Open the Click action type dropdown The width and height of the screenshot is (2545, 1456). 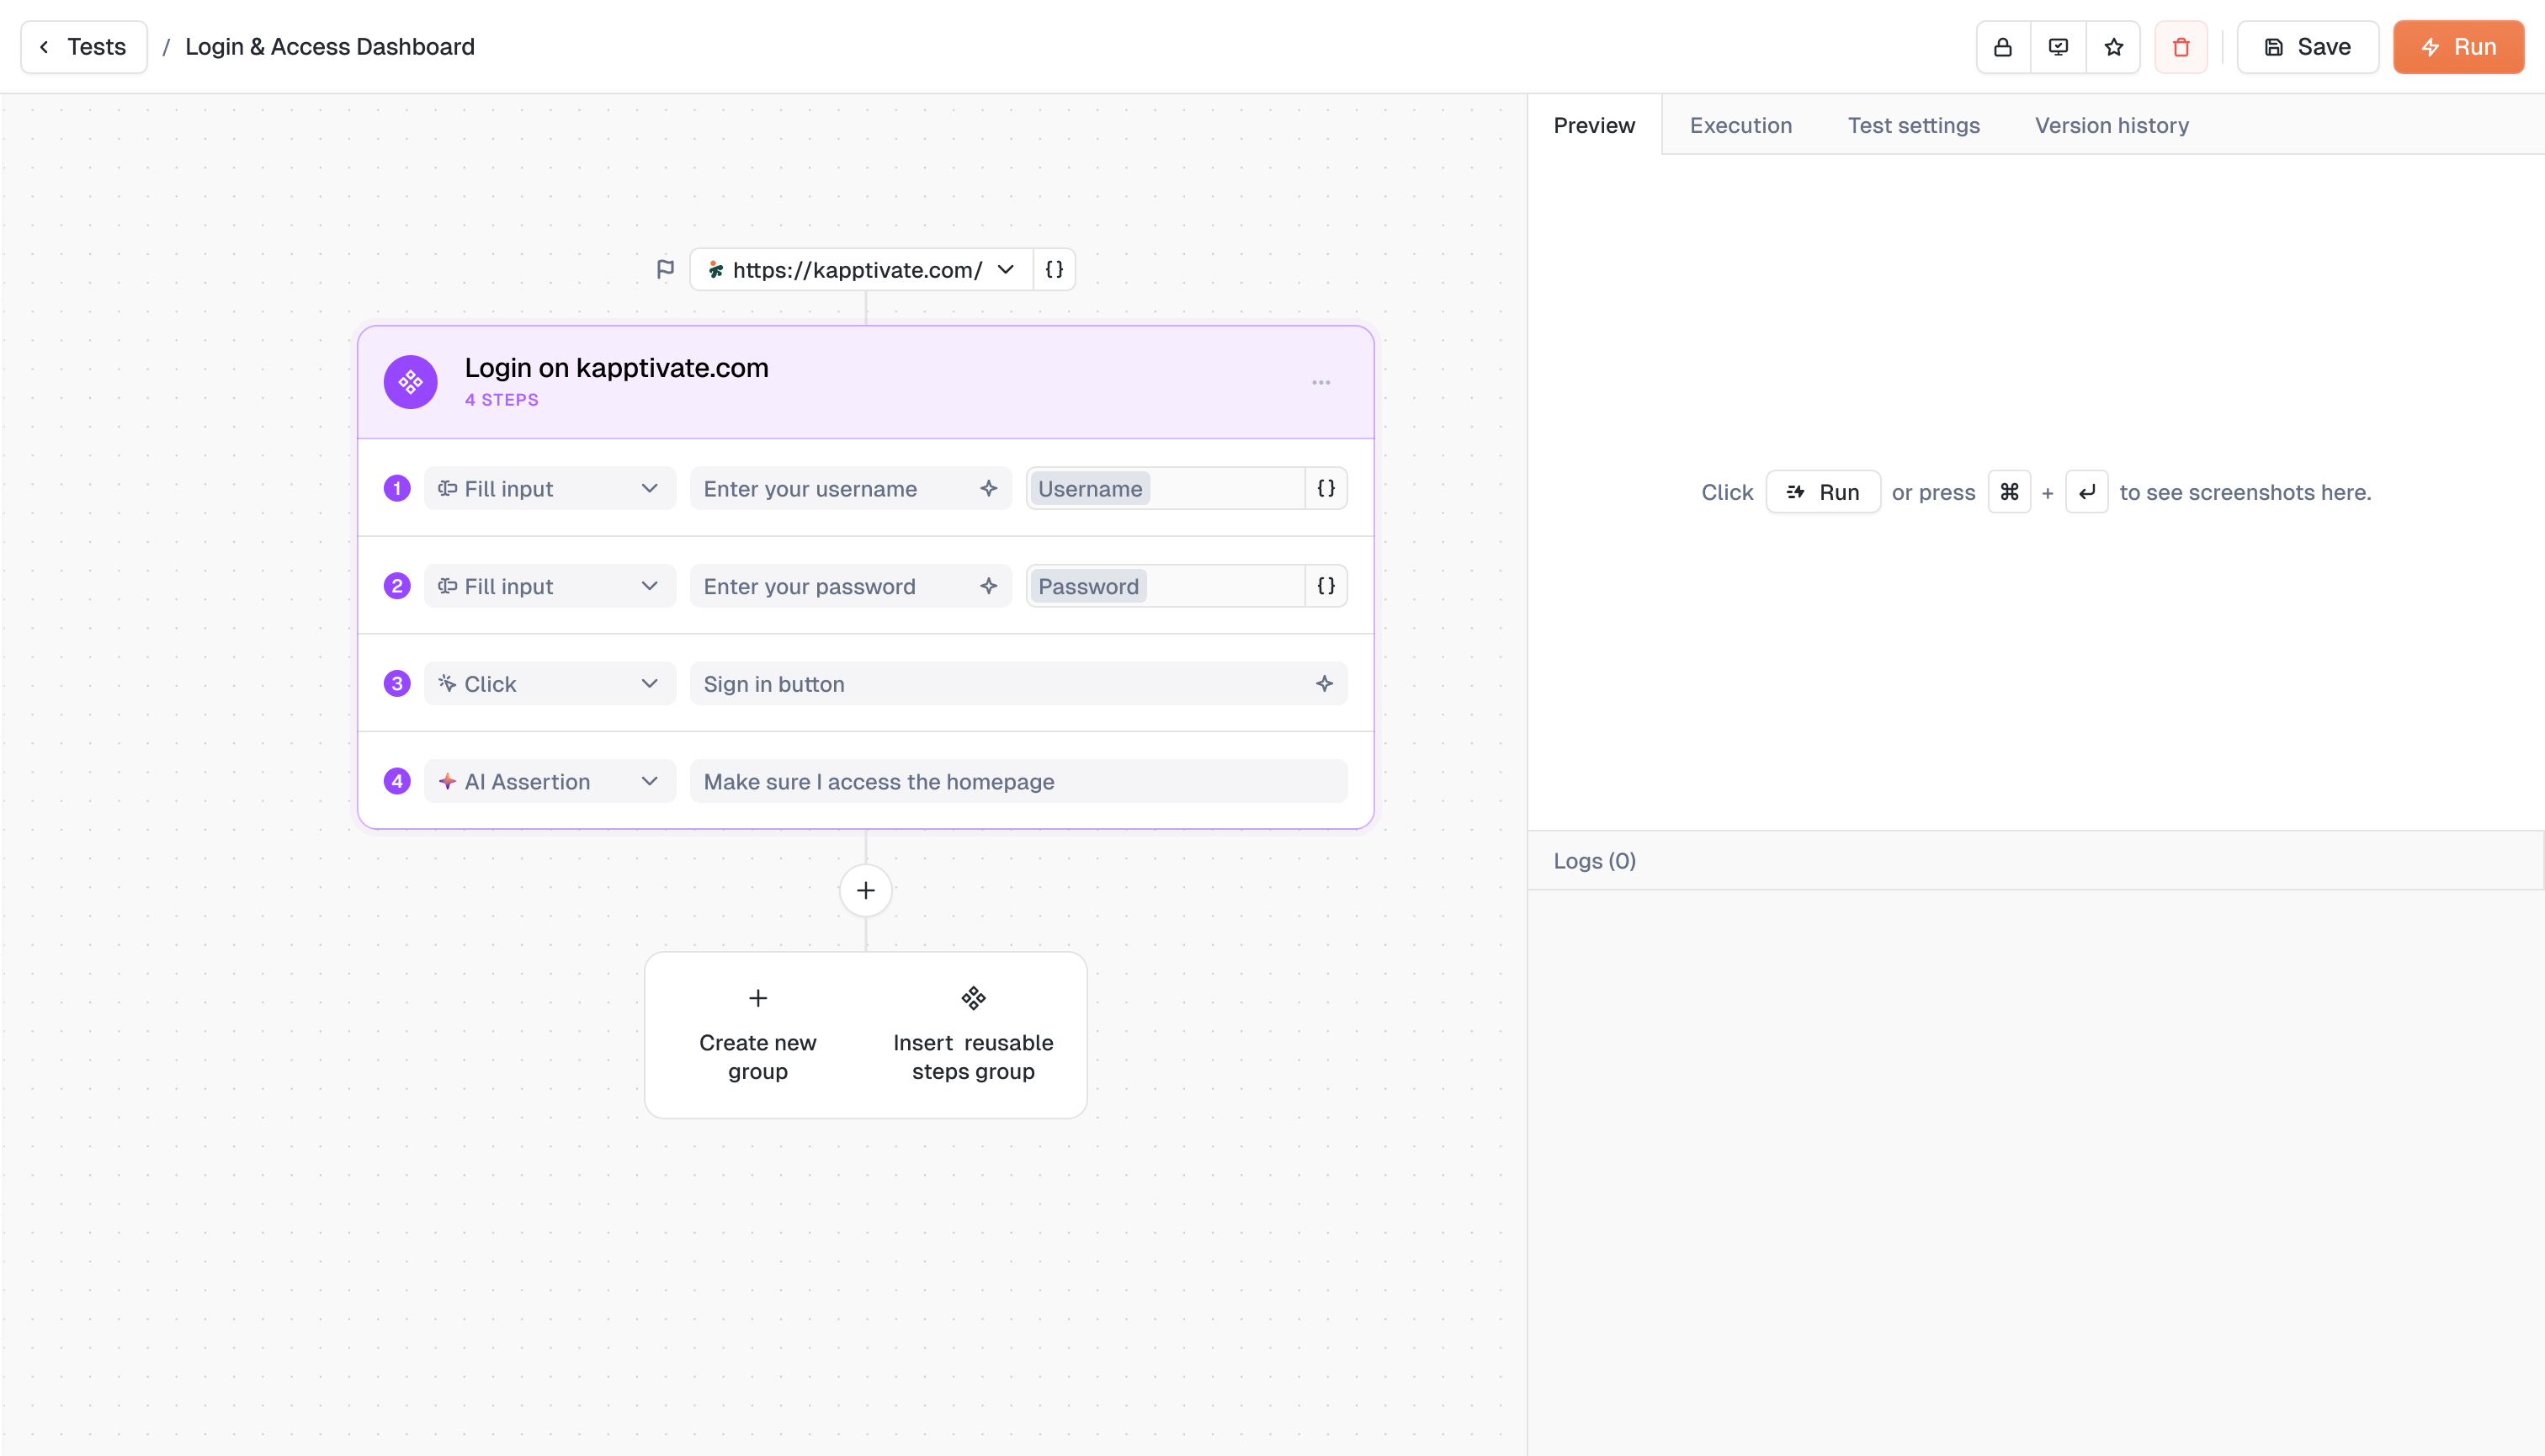point(549,684)
